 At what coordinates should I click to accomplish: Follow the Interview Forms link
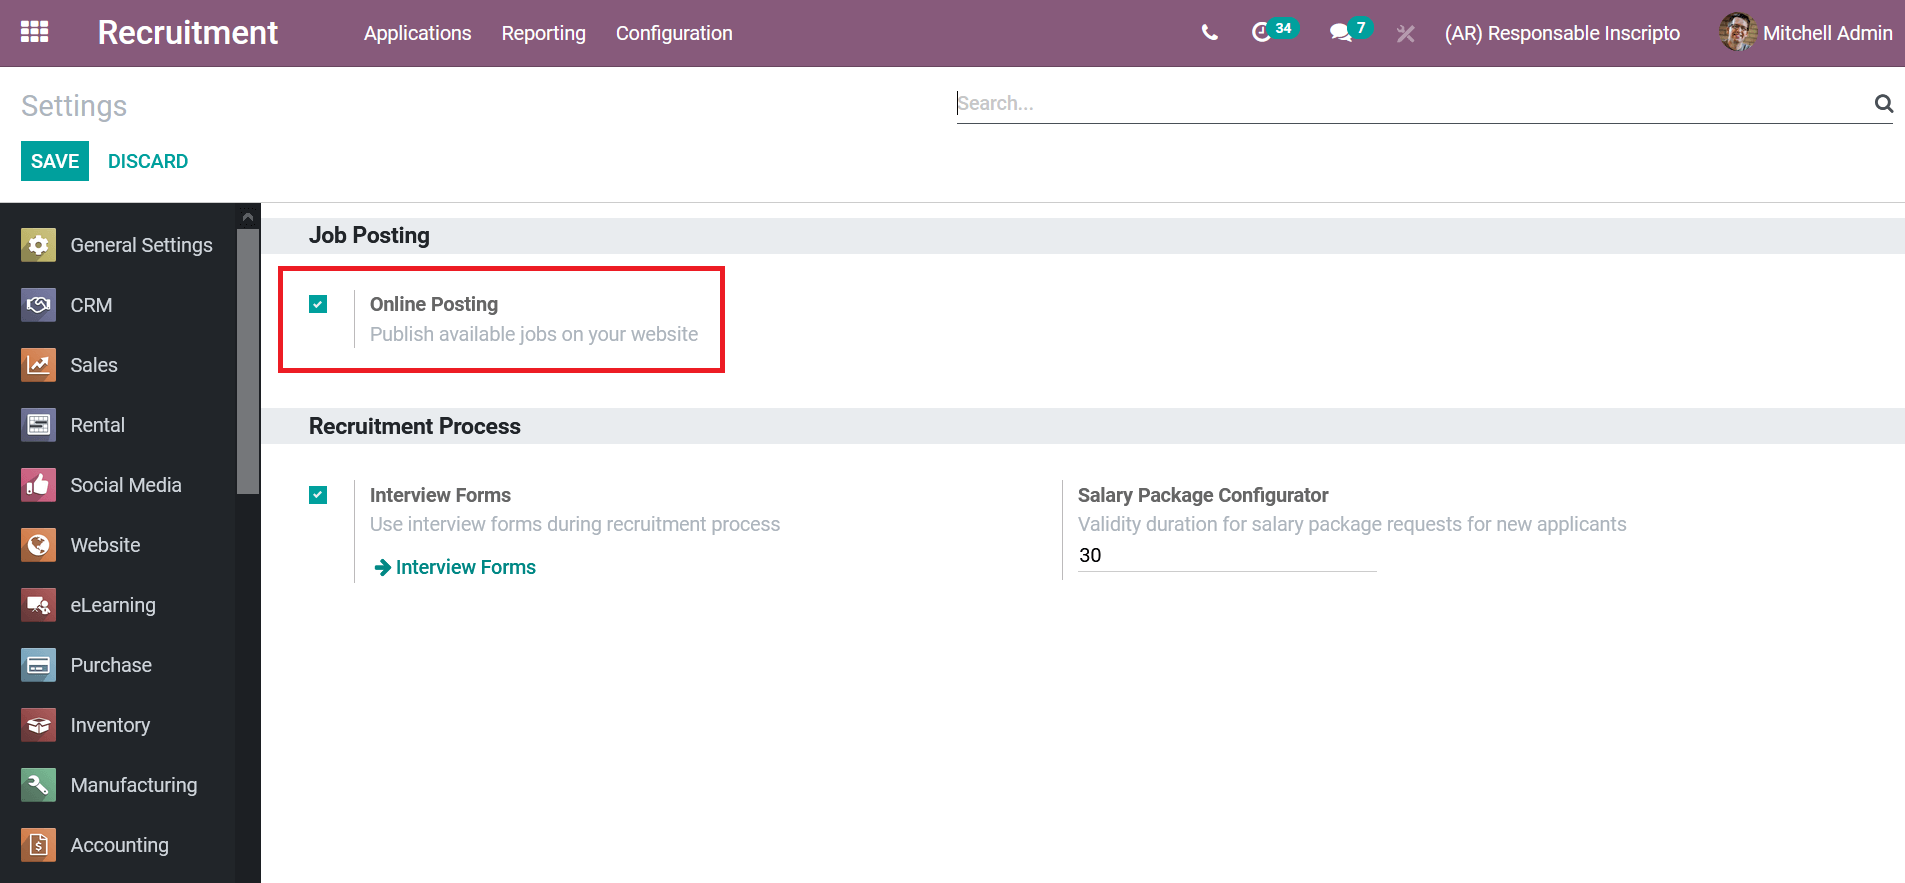click(x=465, y=567)
